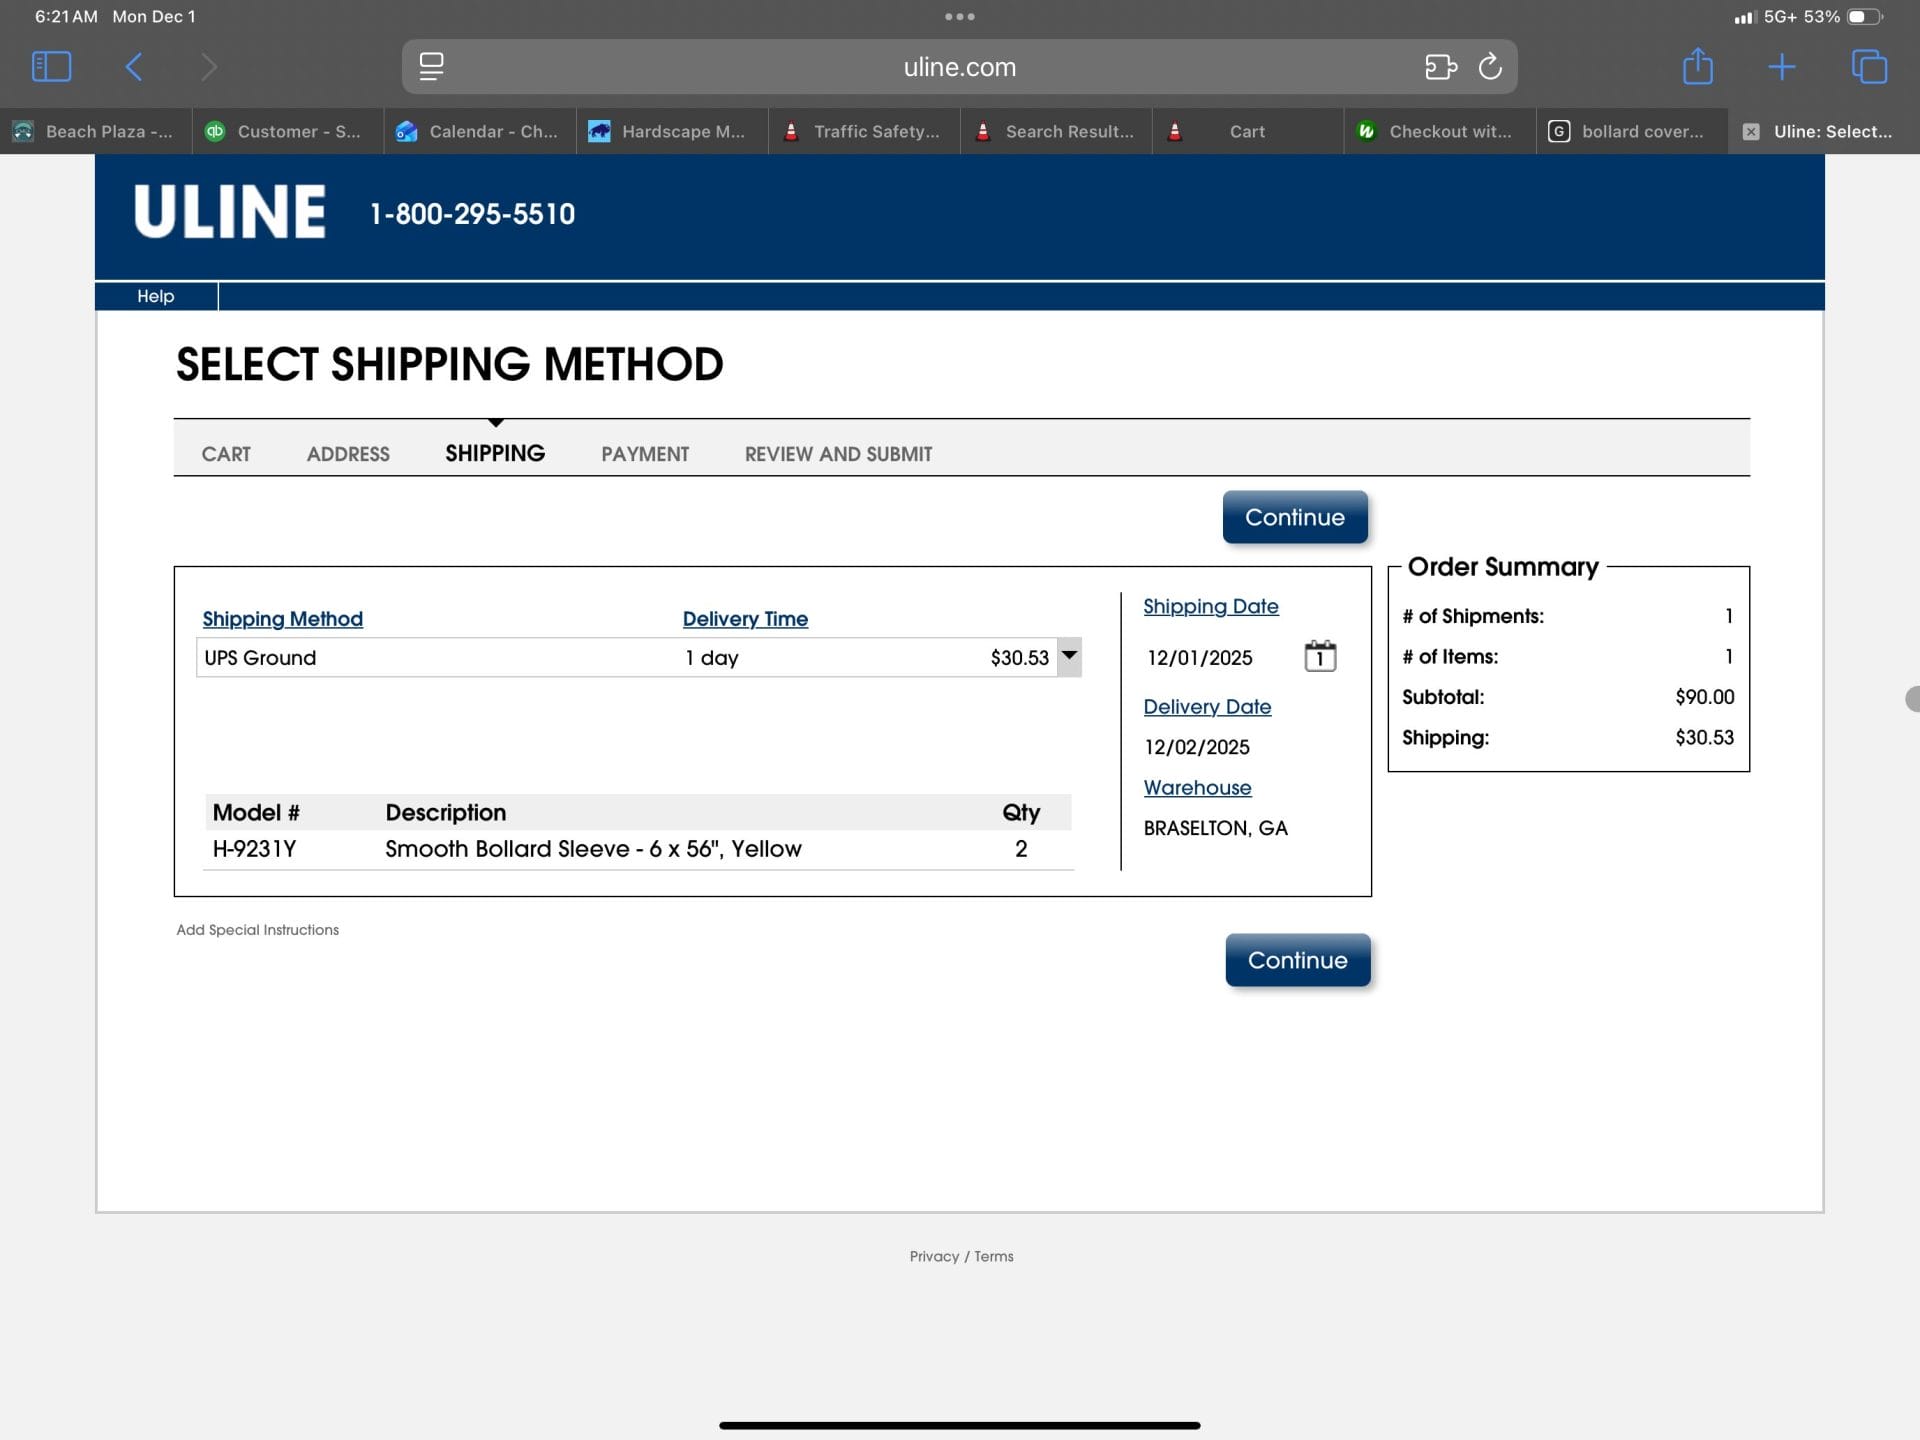The height and width of the screenshot is (1440, 1920).
Task: Show the tab overview icon
Action: [1868, 67]
